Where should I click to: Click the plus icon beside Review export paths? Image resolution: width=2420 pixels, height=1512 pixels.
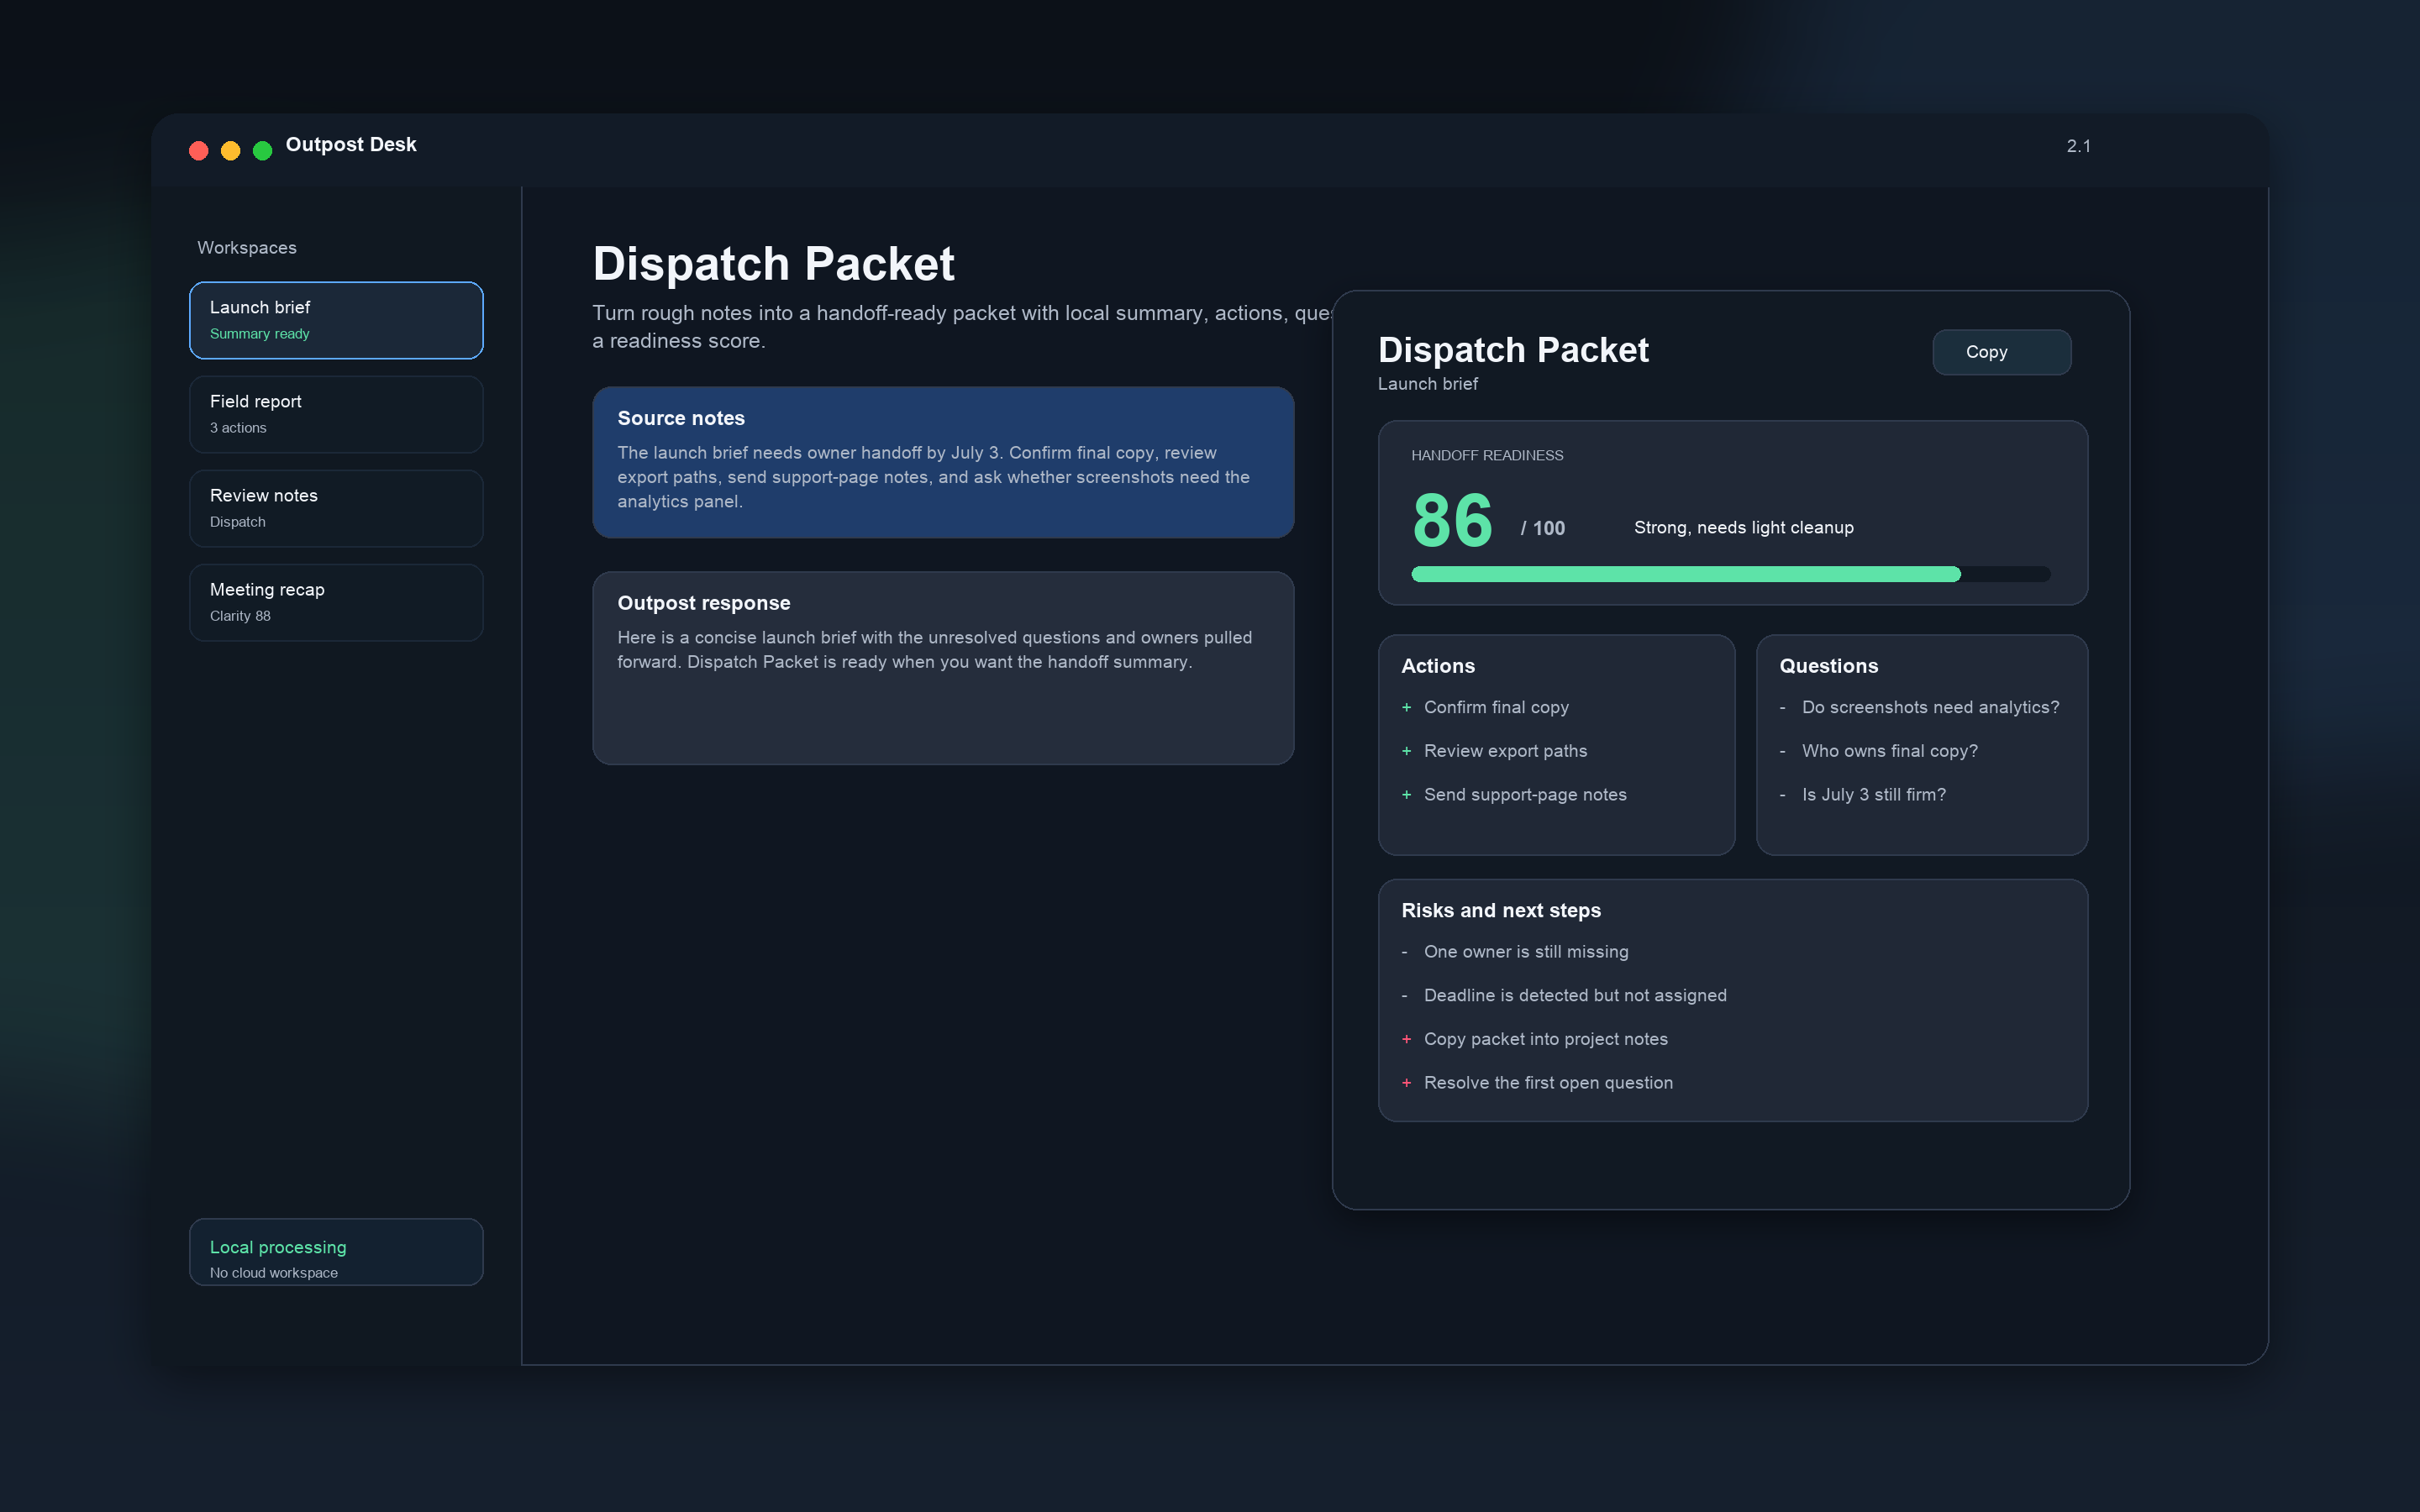coord(1406,751)
